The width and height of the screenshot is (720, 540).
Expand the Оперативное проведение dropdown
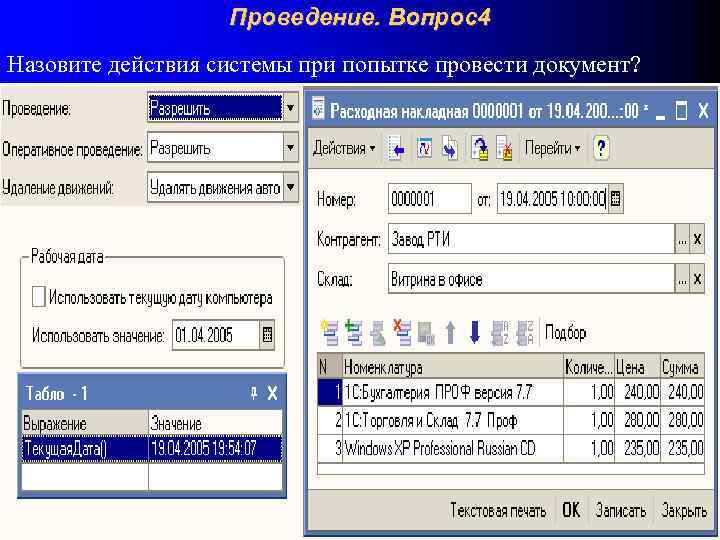(290, 148)
